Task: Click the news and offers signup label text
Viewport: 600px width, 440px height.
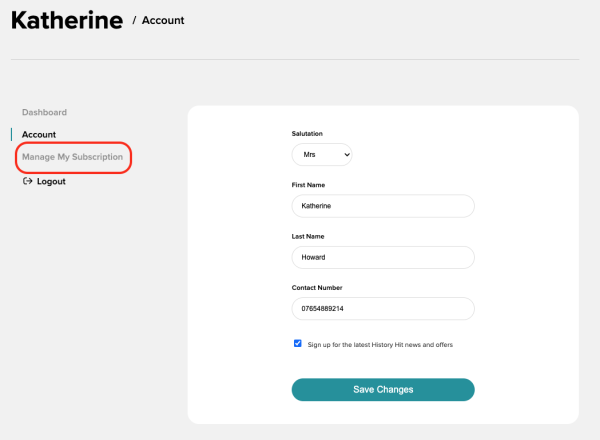Action: [x=380, y=344]
